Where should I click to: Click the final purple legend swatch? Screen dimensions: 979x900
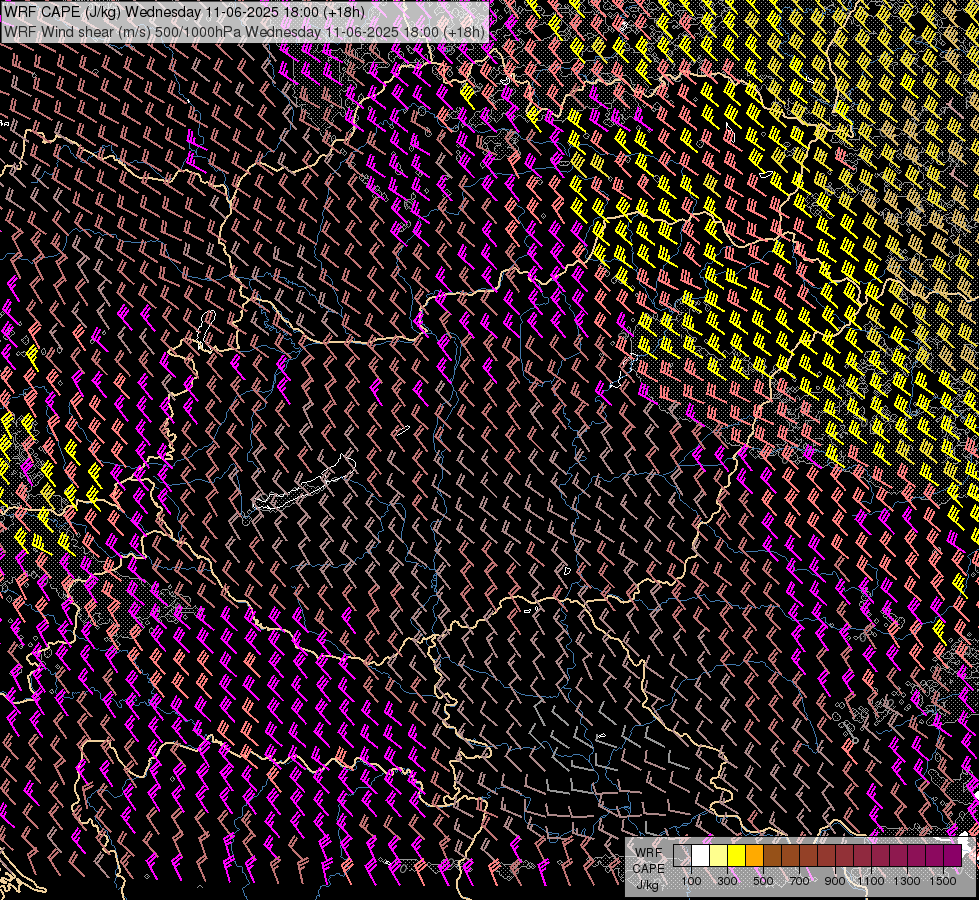tap(953, 855)
